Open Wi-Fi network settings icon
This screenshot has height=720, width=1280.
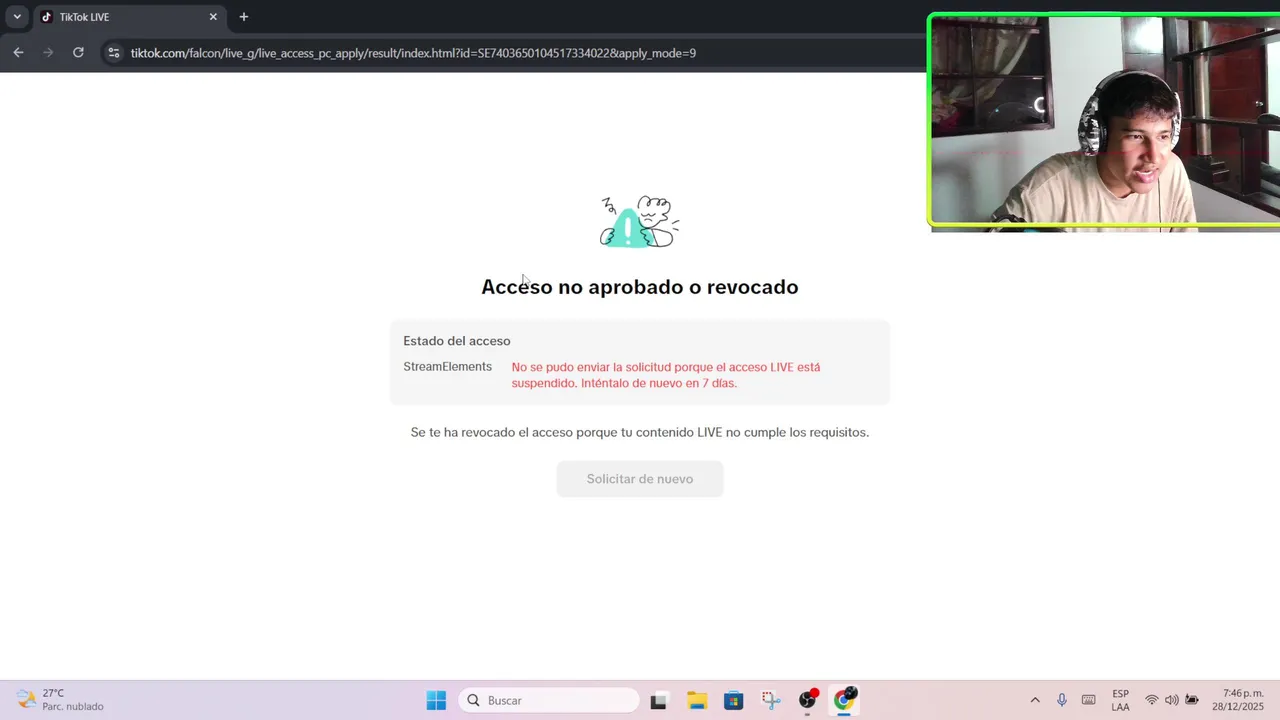click(1152, 700)
